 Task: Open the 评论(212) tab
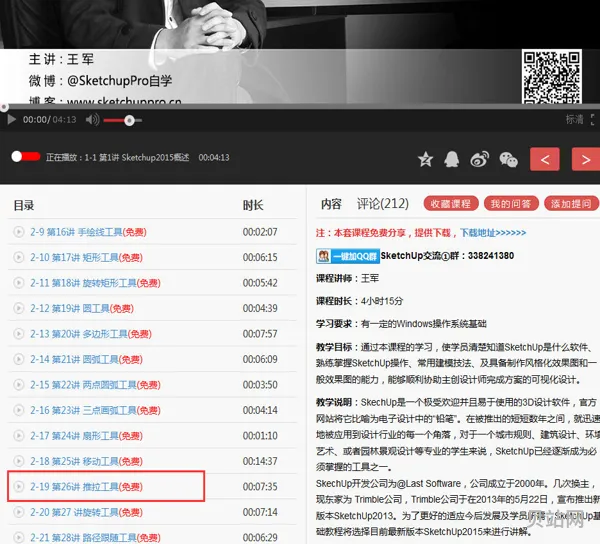(x=383, y=204)
